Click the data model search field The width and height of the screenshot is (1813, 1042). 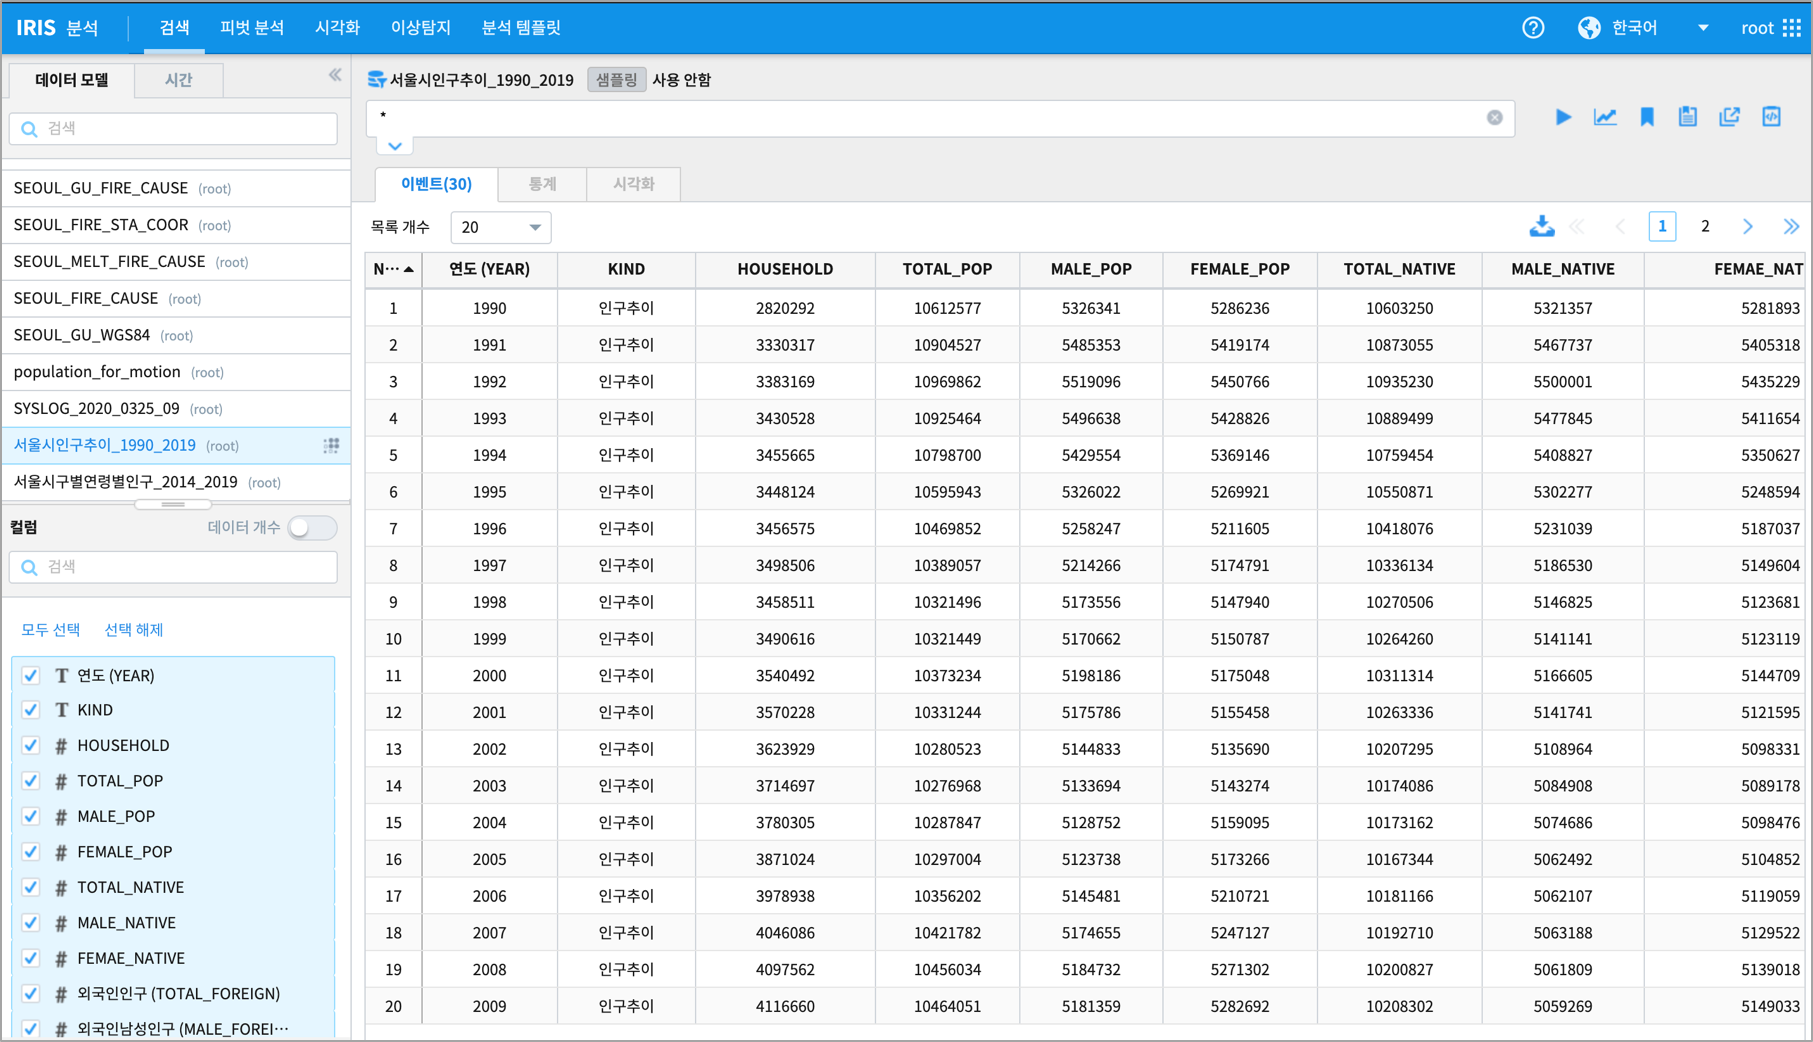pyautogui.click(x=173, y=129)
